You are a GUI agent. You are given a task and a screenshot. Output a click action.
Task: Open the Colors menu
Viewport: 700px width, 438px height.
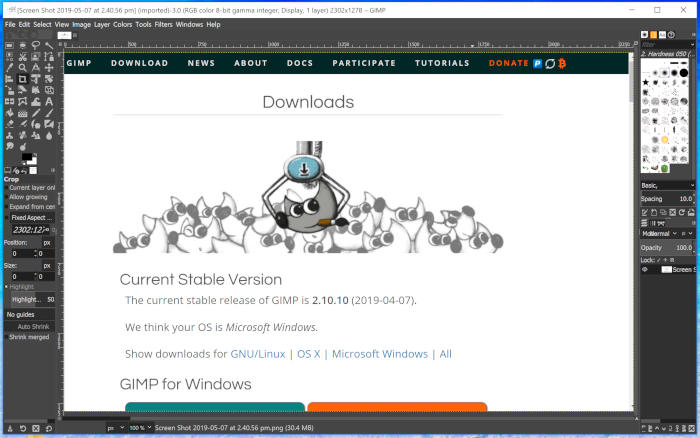[122, 24]
